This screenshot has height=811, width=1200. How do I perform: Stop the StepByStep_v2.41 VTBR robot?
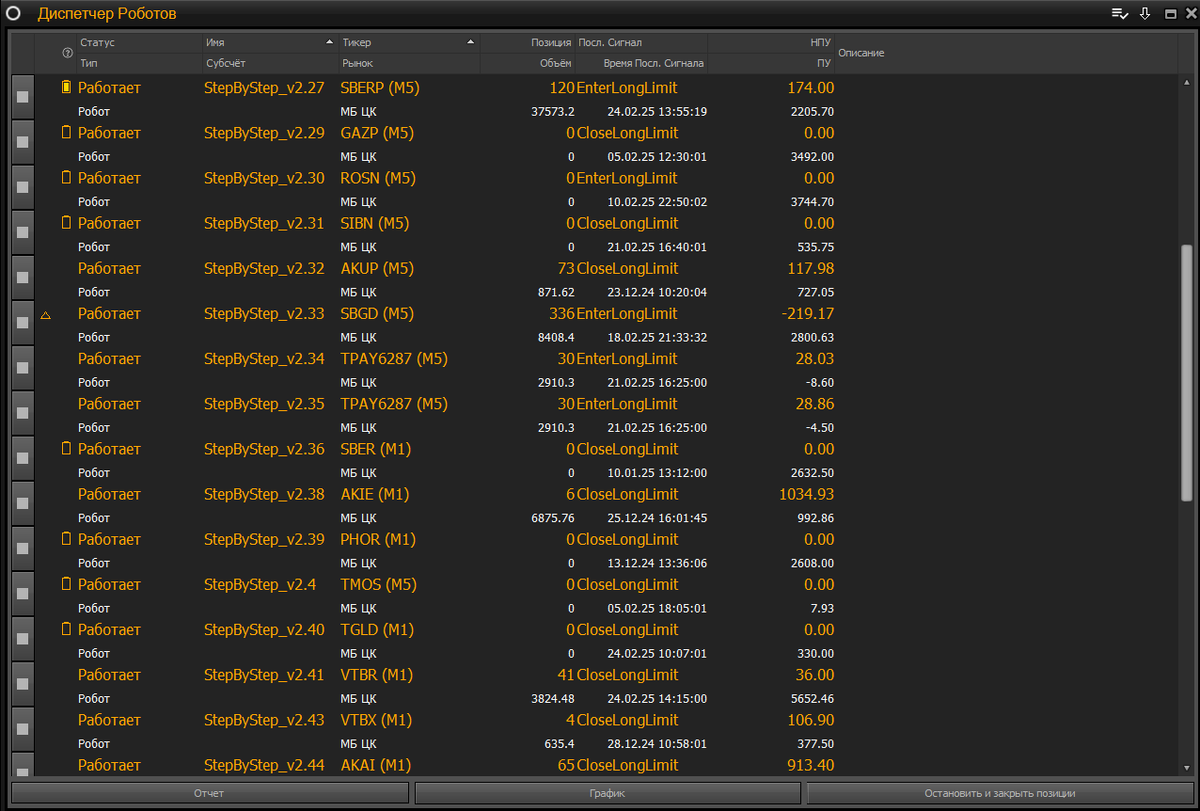click(x=22, y=684)
